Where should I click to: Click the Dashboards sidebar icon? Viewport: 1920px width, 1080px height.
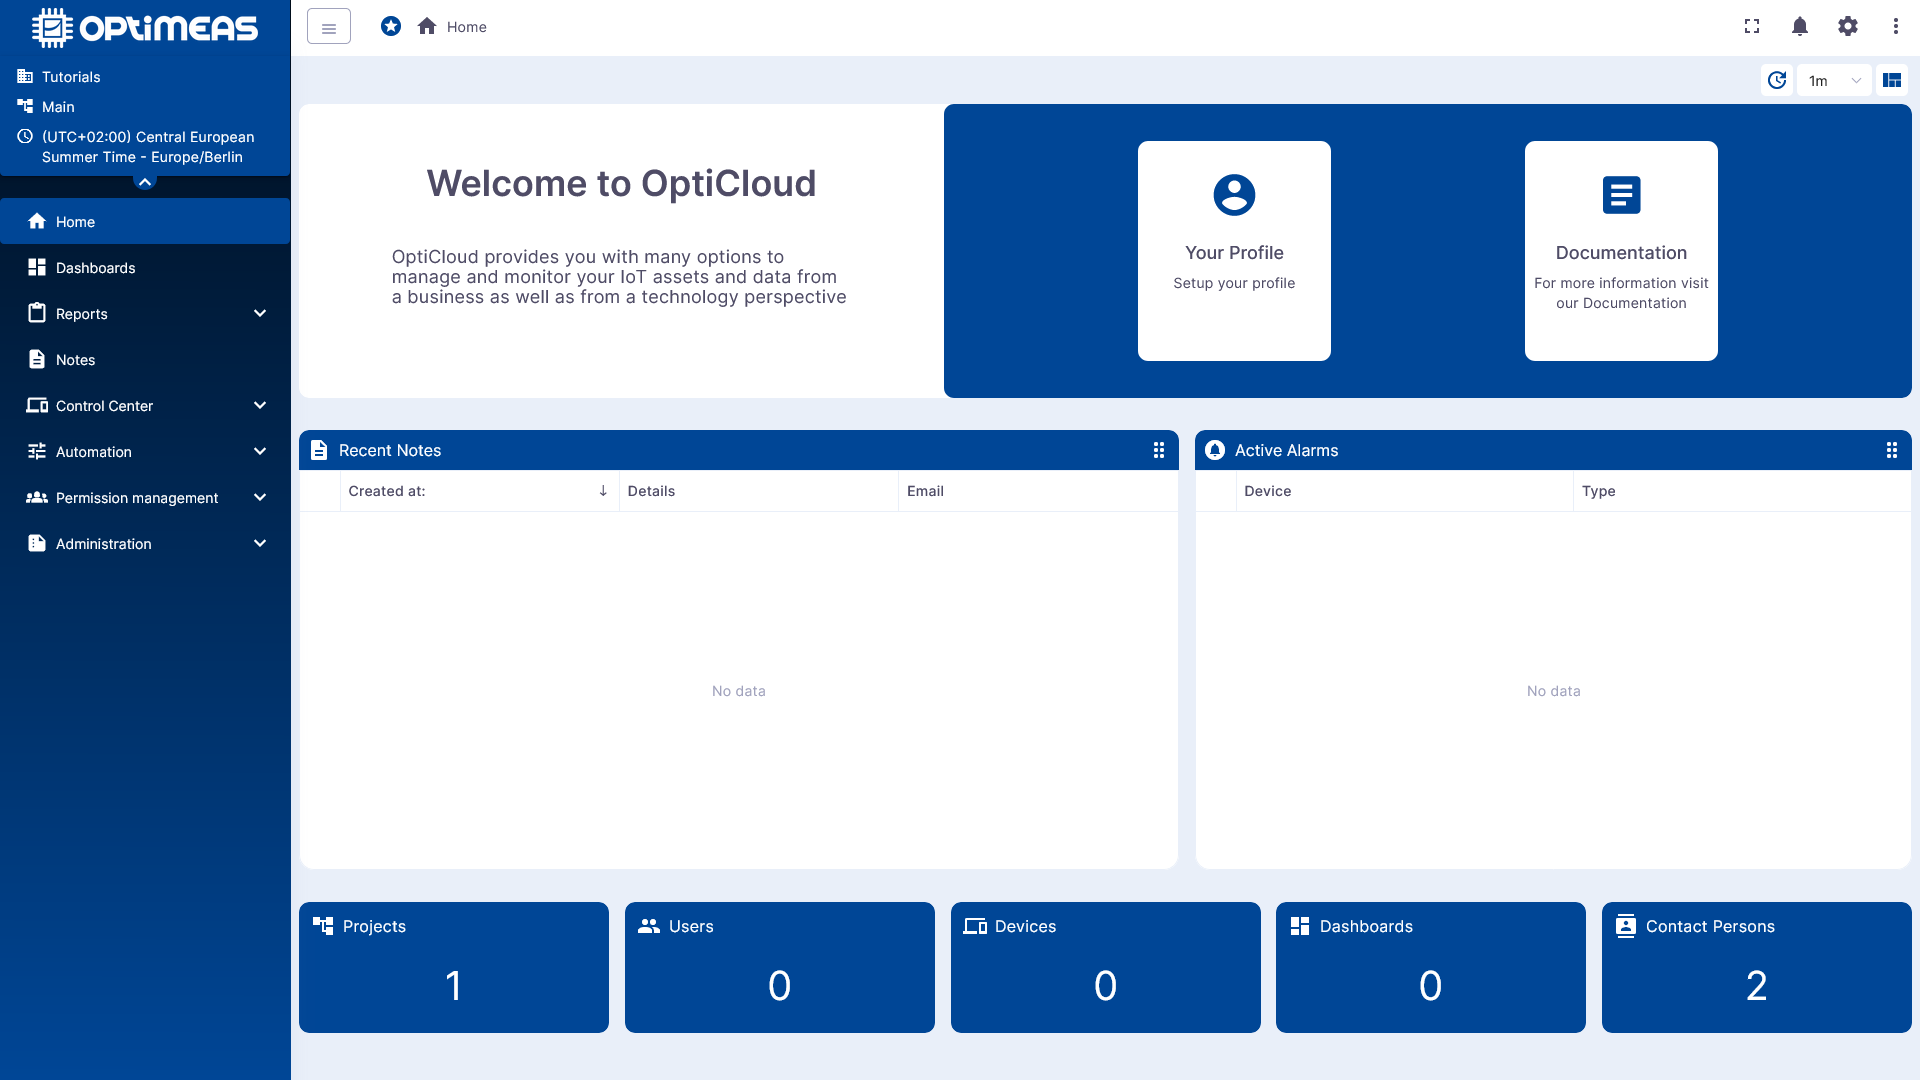coord(37,267)
